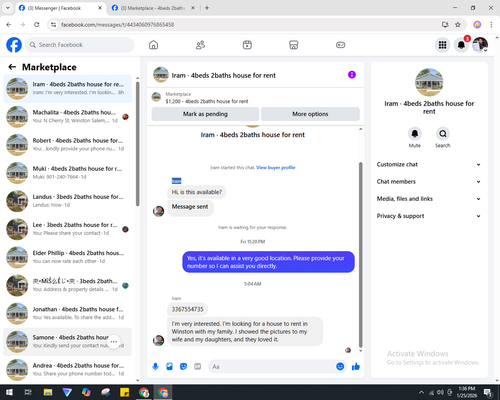
Task: Attach a photo using the image icon
Action: click(x=169, y=367)
